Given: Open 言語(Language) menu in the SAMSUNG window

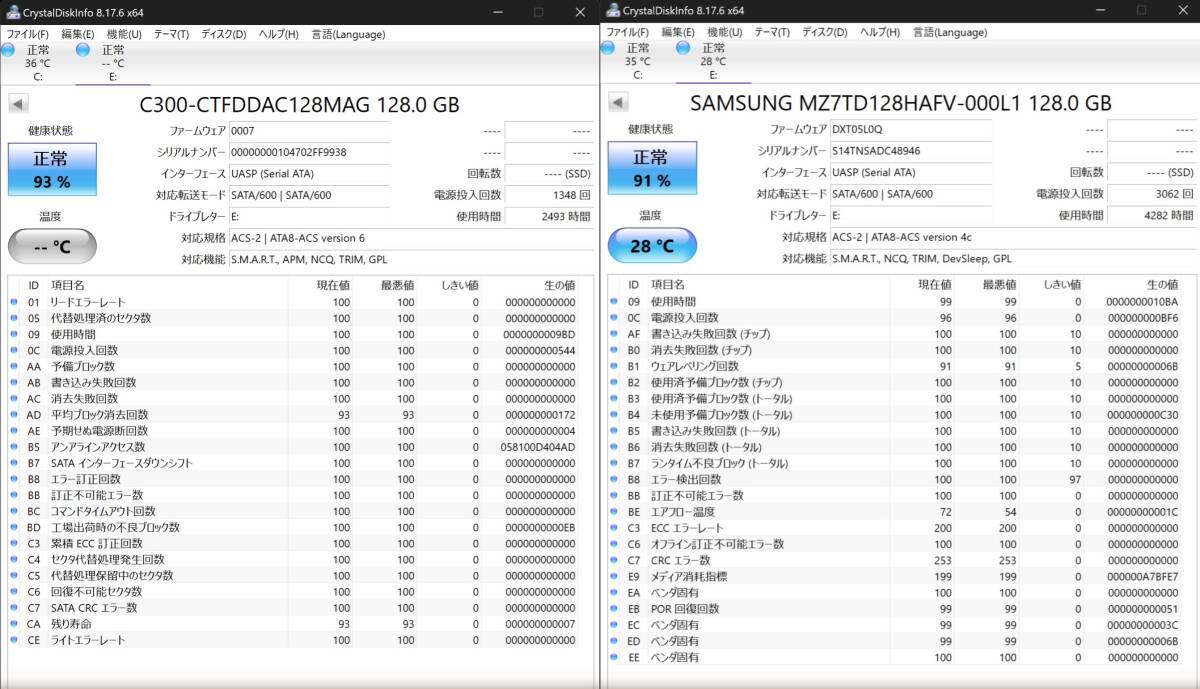Looking at the screenshot, I should click(949, 32).
